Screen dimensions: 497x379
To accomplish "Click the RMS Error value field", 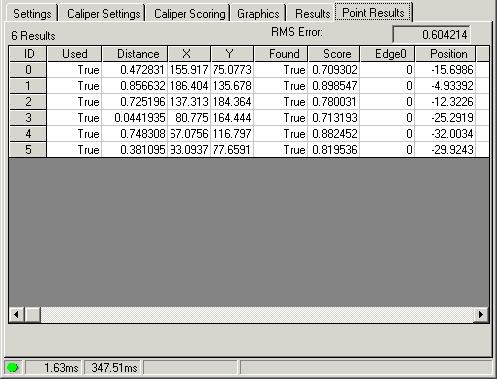I will (431, 34).
